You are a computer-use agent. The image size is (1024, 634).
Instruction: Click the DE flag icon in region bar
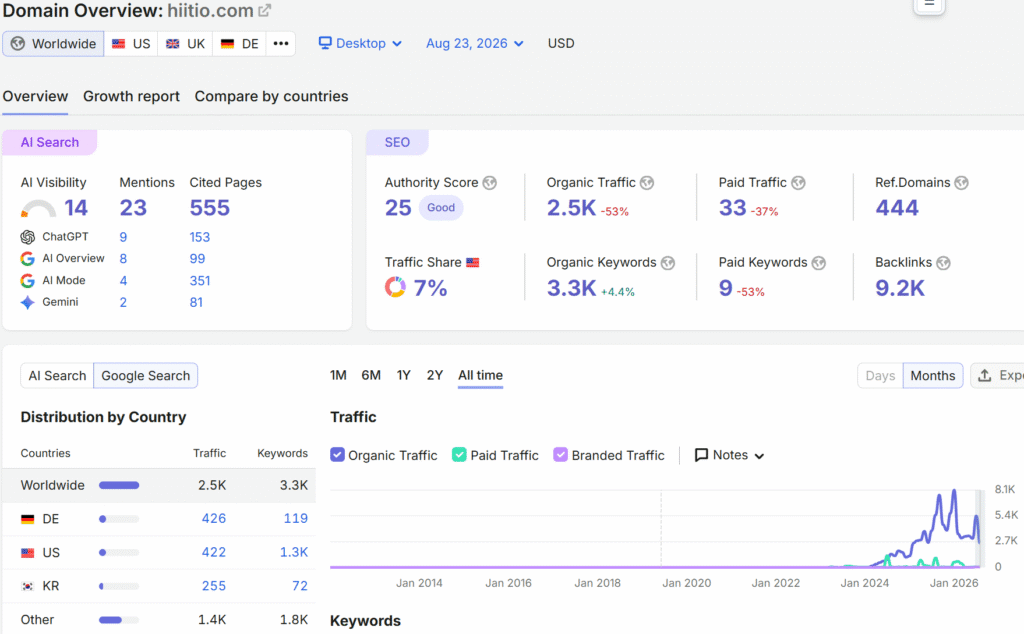click(227, 44)
